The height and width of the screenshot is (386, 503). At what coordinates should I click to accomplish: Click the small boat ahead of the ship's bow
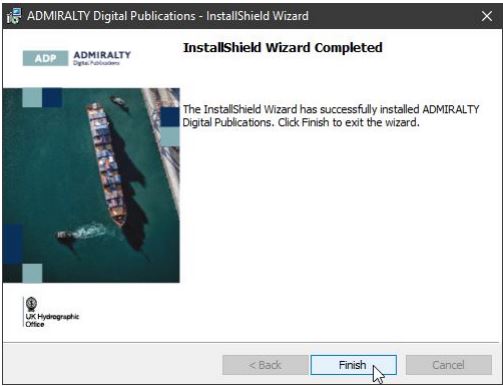click(121, 103)
